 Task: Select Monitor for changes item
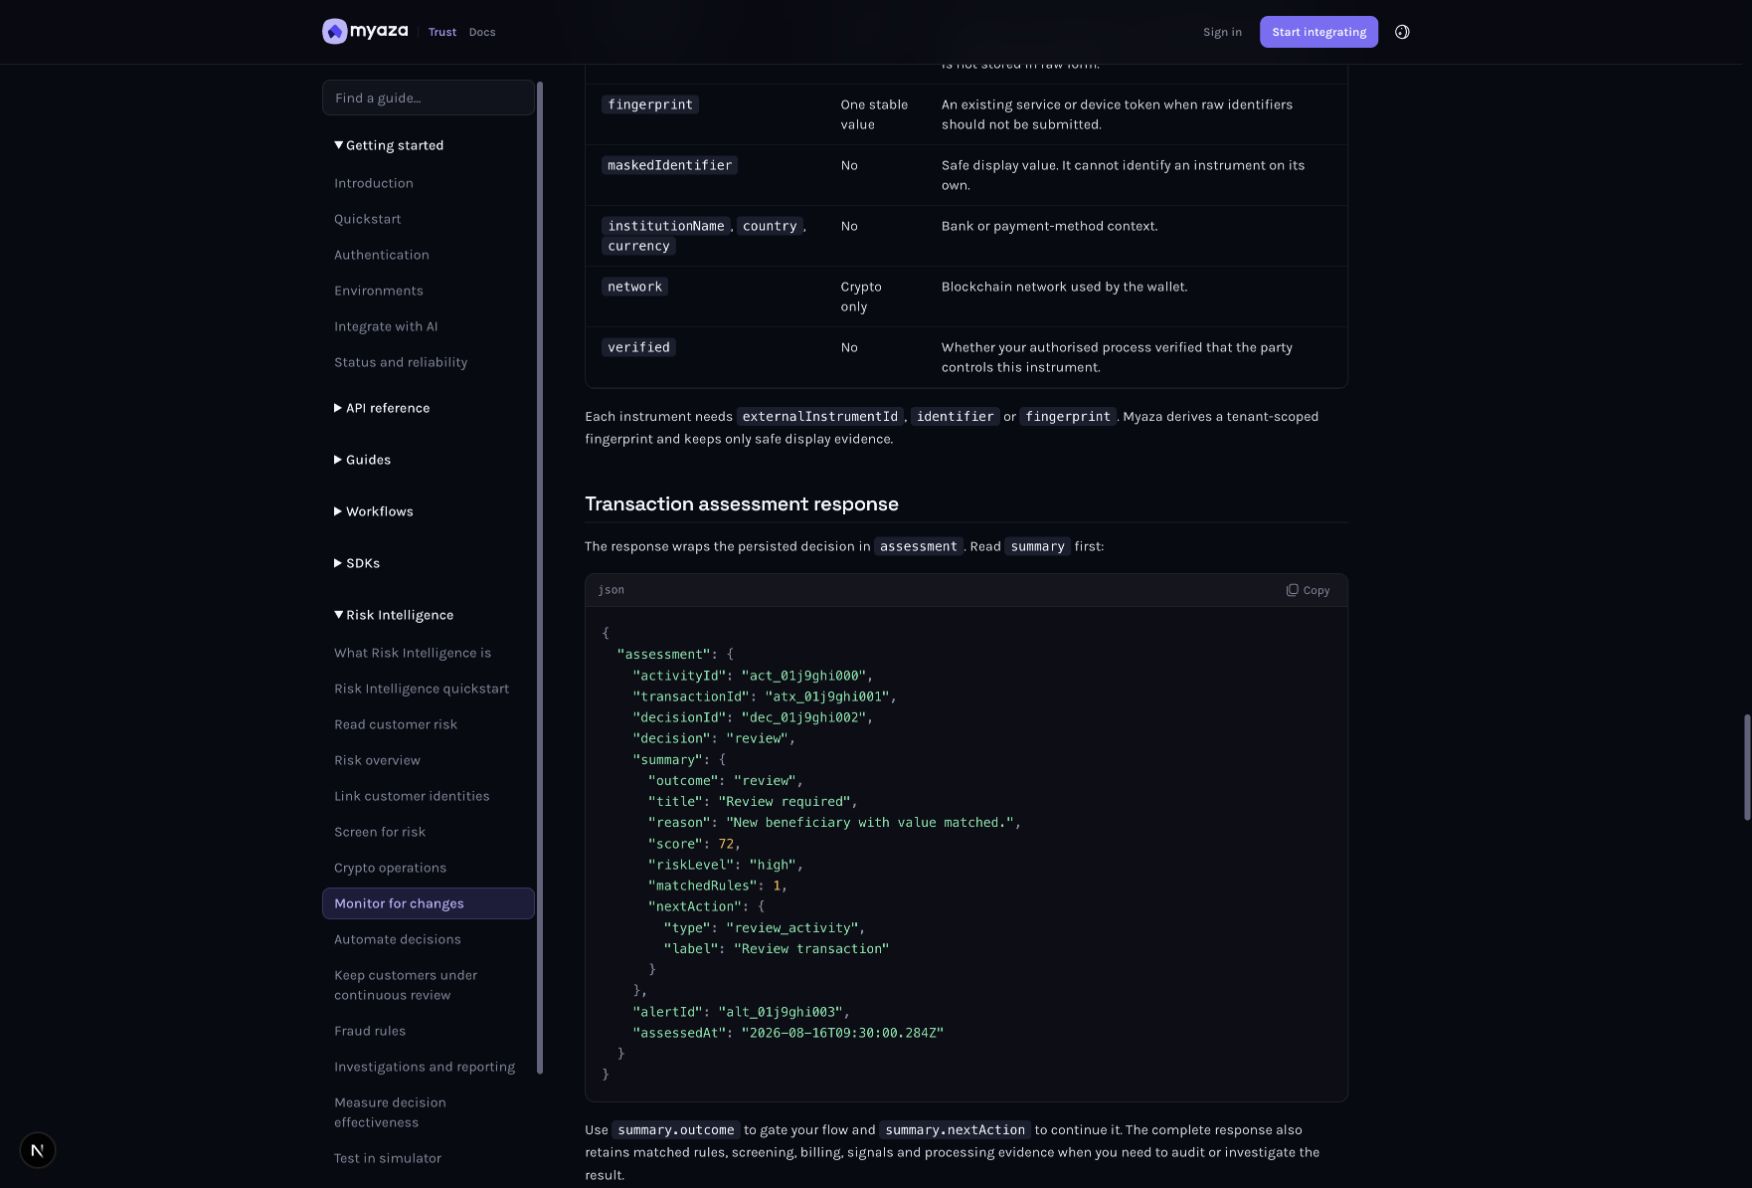click(428, 904)
